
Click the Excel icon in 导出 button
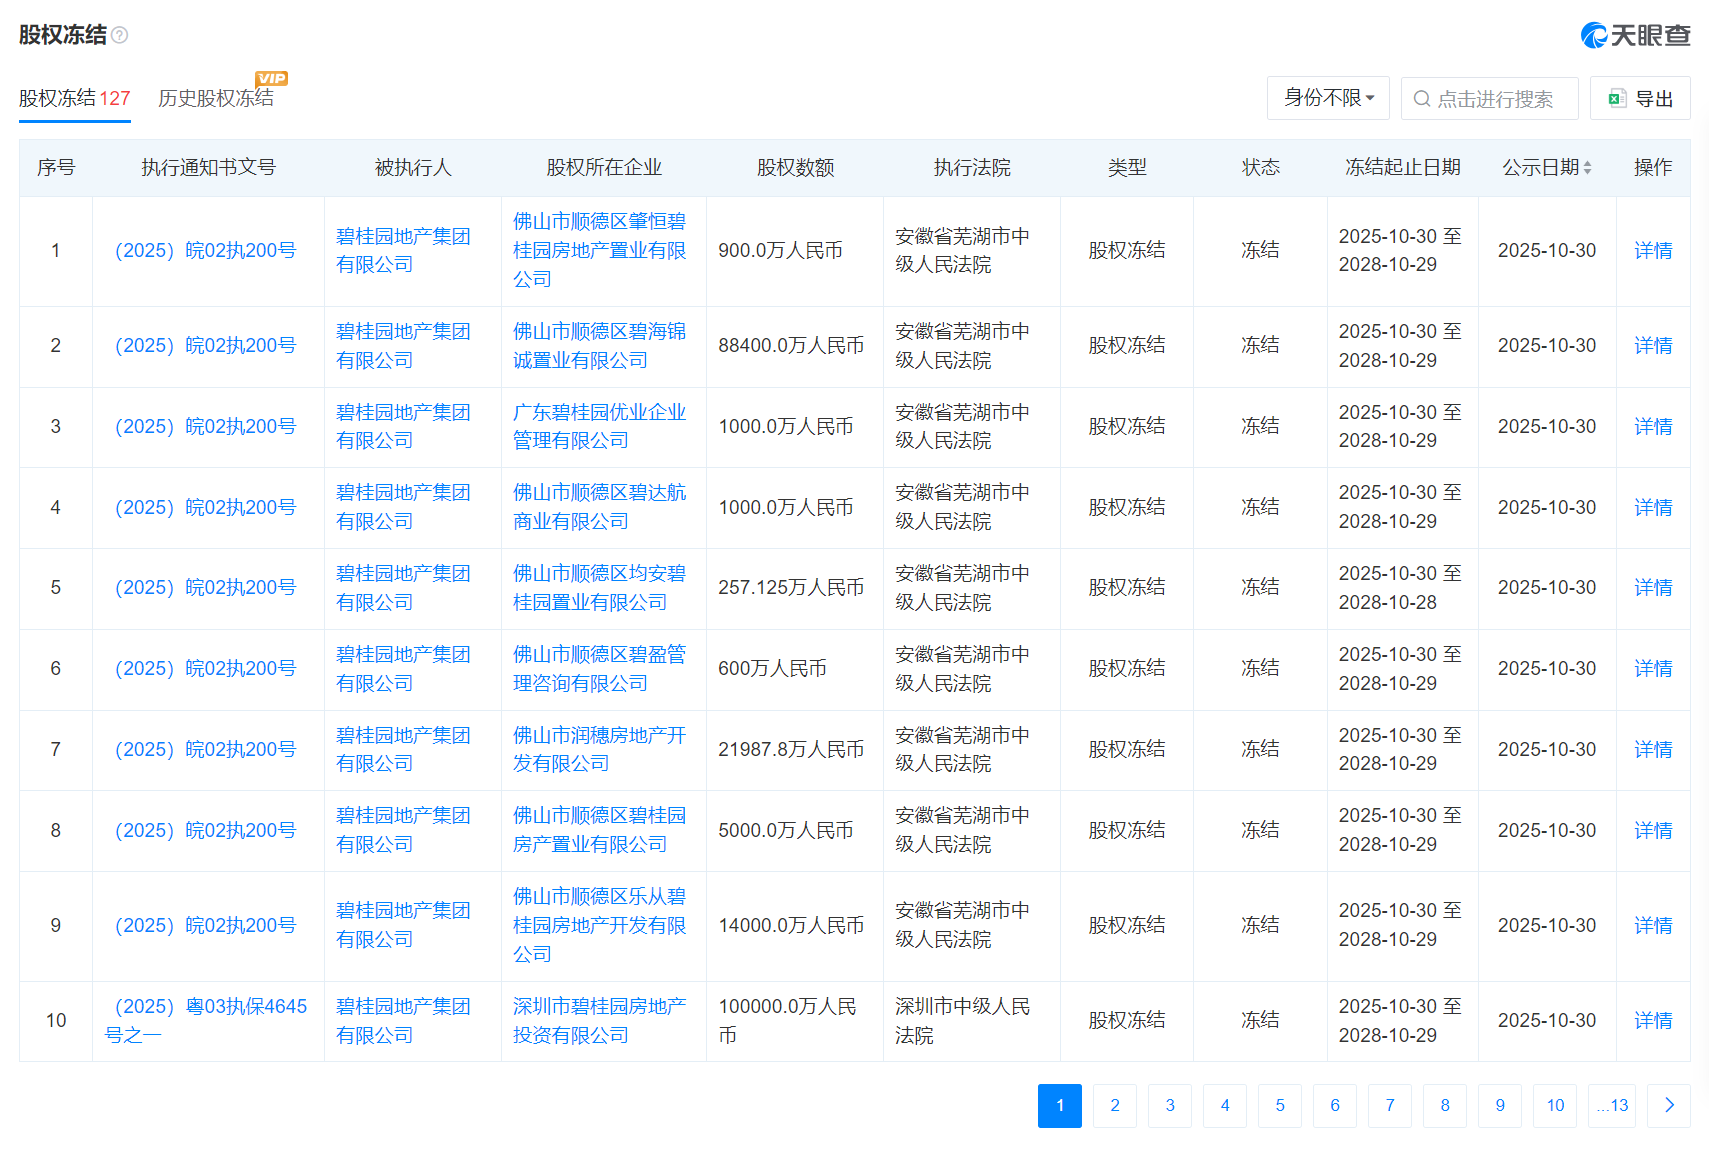(1616, 99)
